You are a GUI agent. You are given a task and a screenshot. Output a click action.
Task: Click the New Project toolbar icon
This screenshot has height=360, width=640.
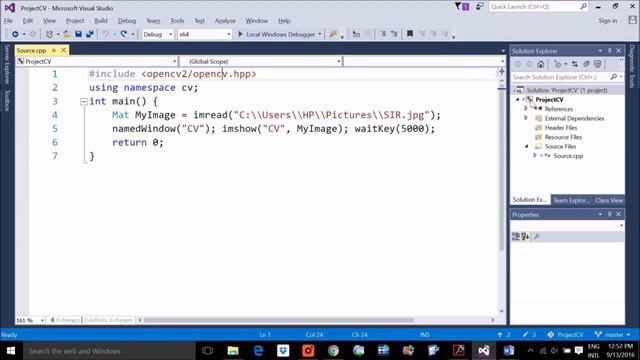pyautogui.click(x=49, y=34)
